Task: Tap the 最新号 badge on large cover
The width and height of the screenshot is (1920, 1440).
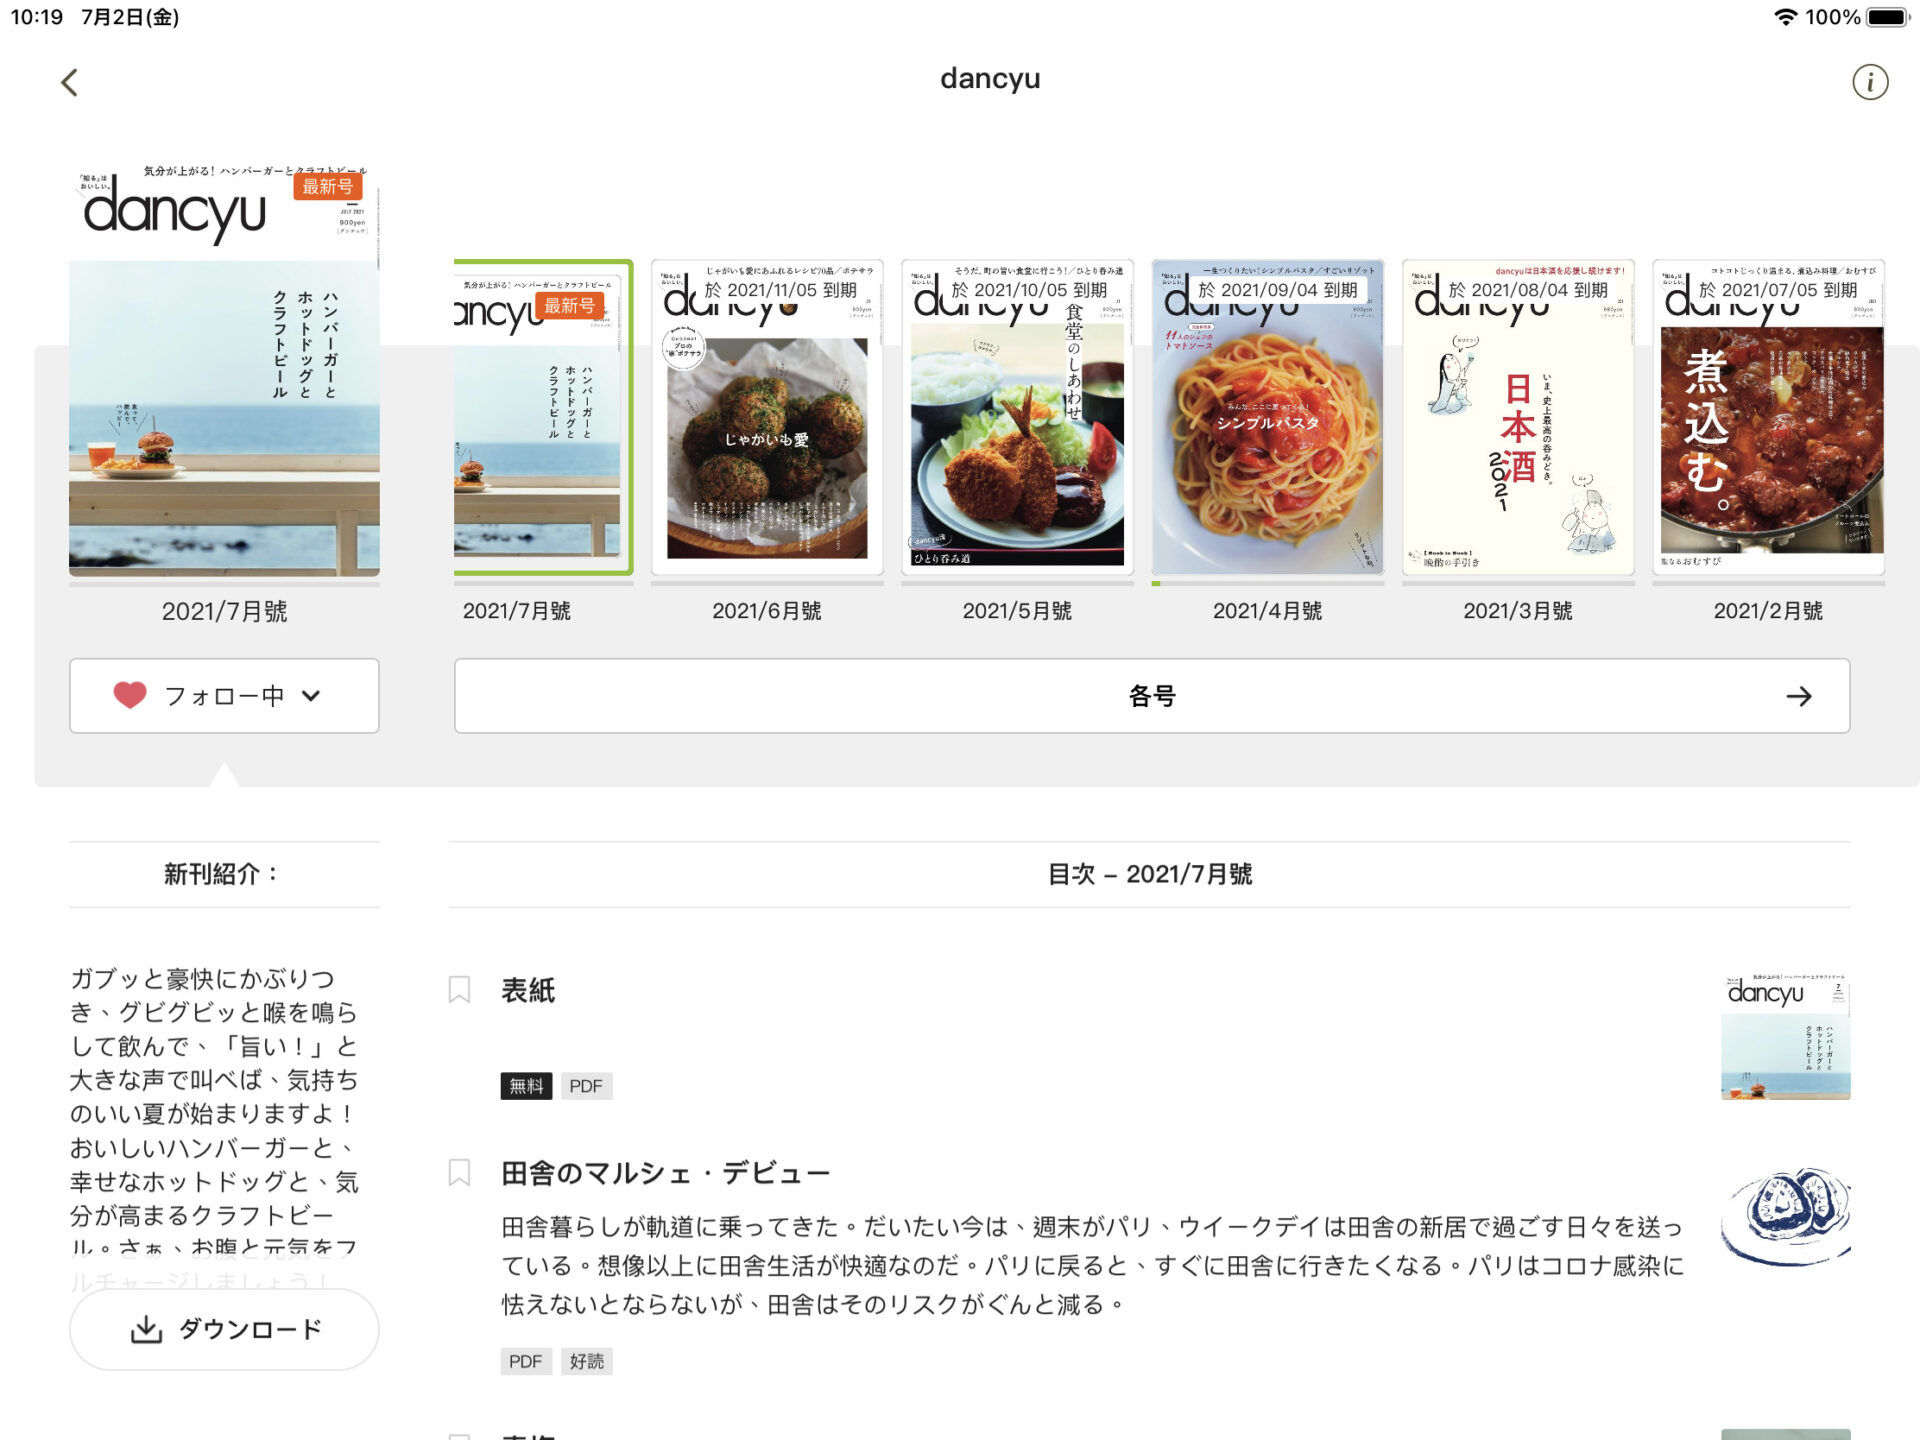Action: (x=327, y=186)
